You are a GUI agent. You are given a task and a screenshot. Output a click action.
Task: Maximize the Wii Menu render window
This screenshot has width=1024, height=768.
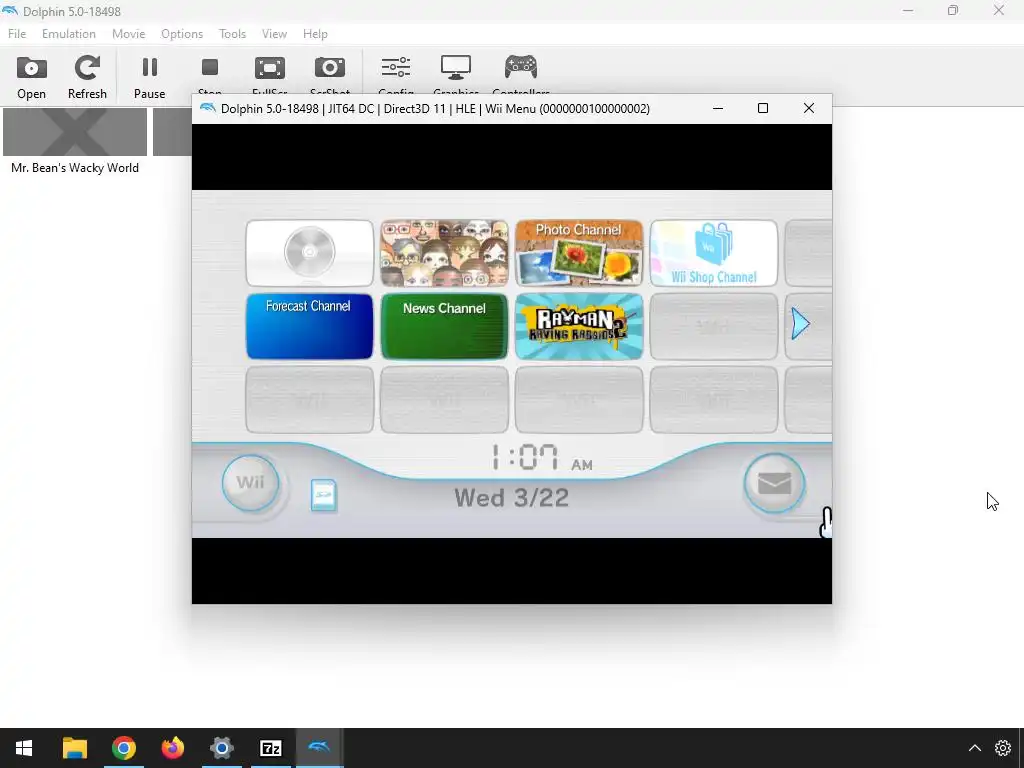(x=763, y=108)
